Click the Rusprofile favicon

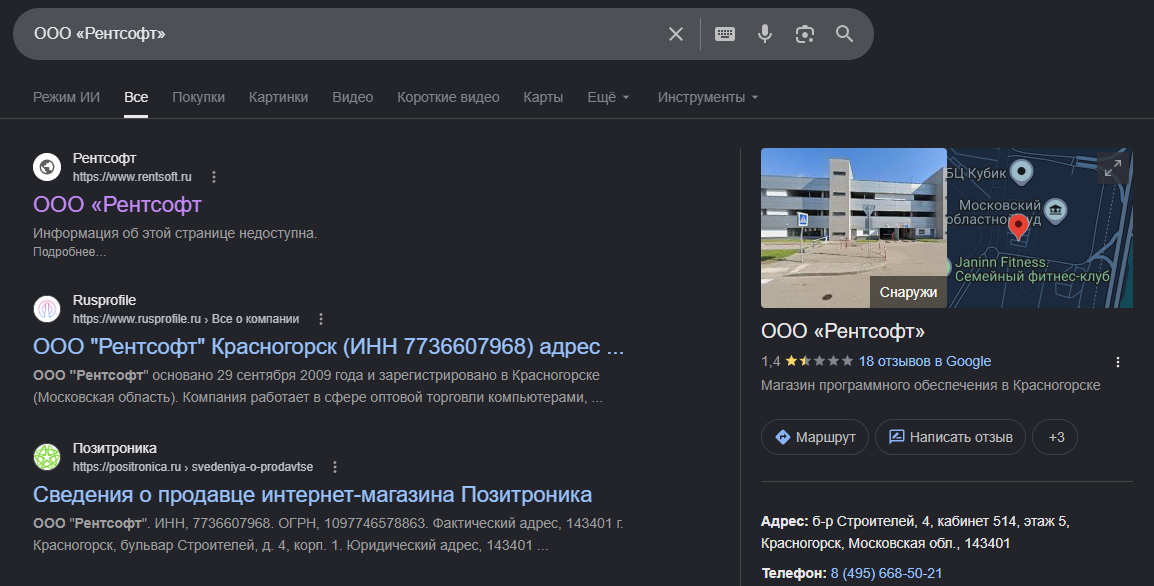47,309
